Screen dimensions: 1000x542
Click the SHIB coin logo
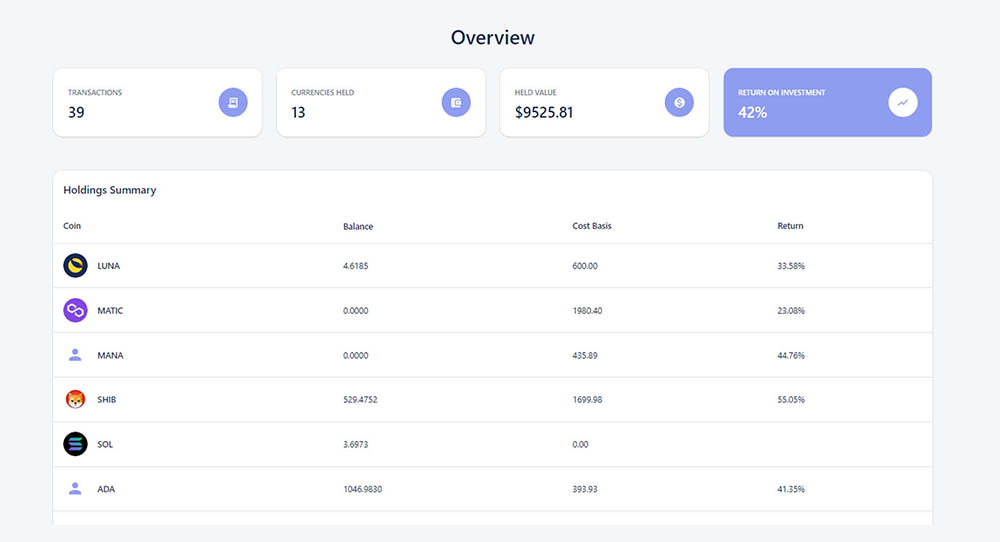(x=75, y=400)
